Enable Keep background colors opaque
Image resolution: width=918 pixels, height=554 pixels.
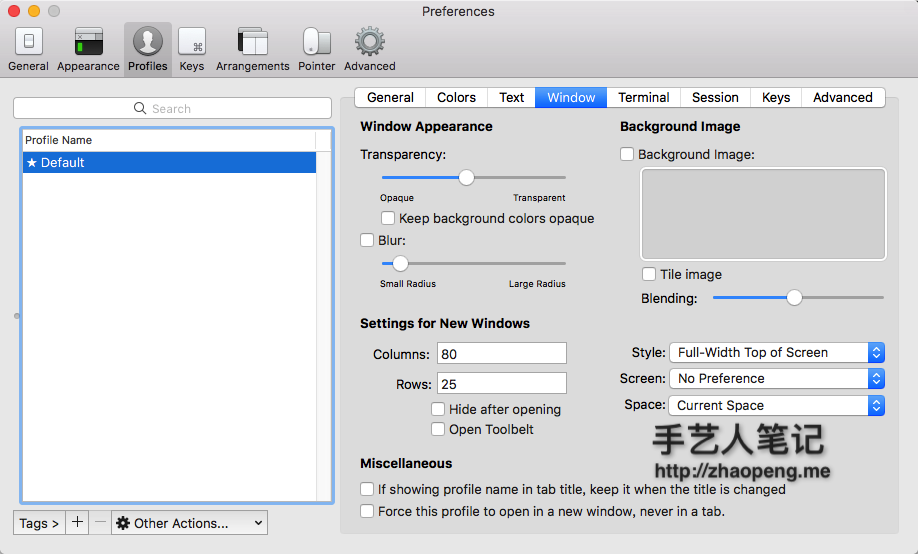click(388, 218)
